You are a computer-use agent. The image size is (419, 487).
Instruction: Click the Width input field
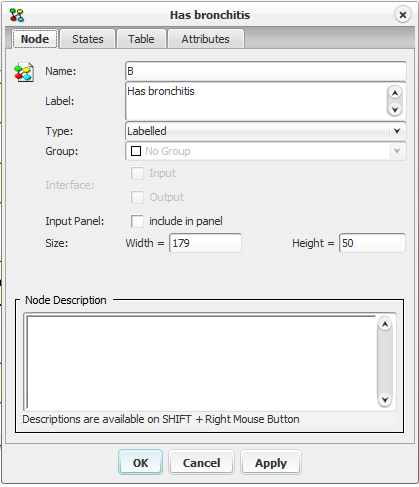[205, 243]
